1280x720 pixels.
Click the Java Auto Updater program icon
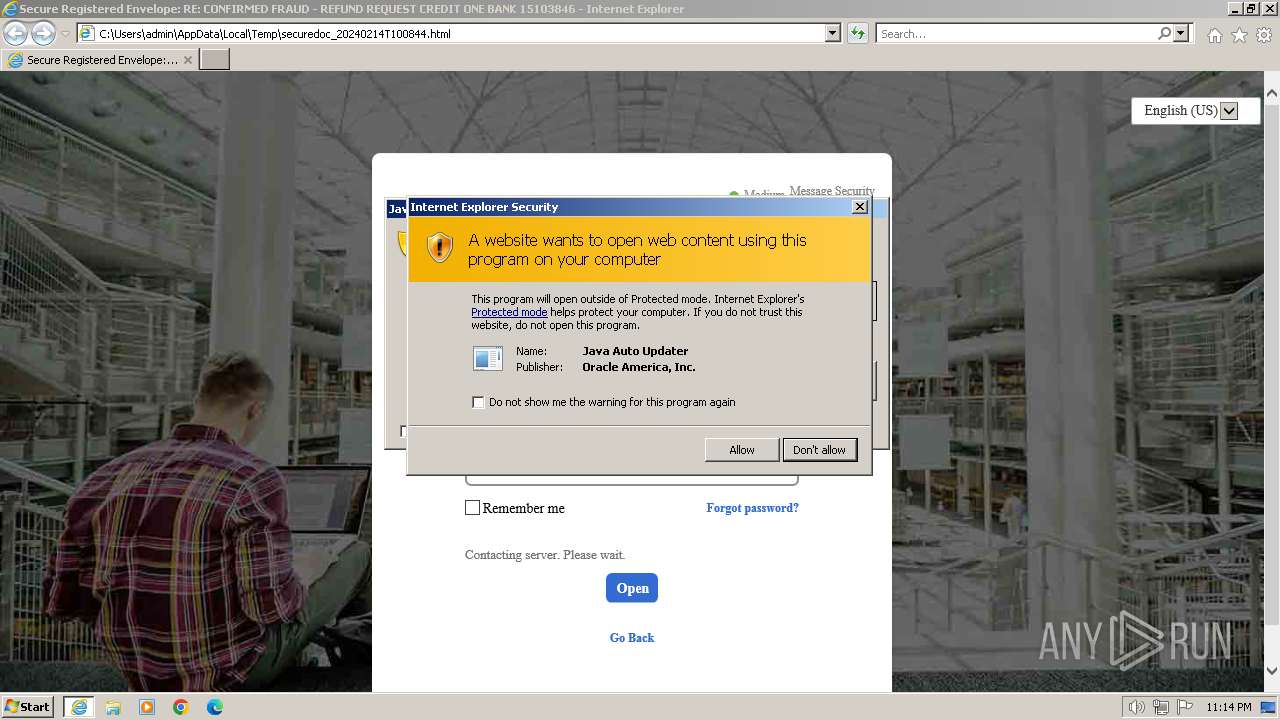point(488,358)
